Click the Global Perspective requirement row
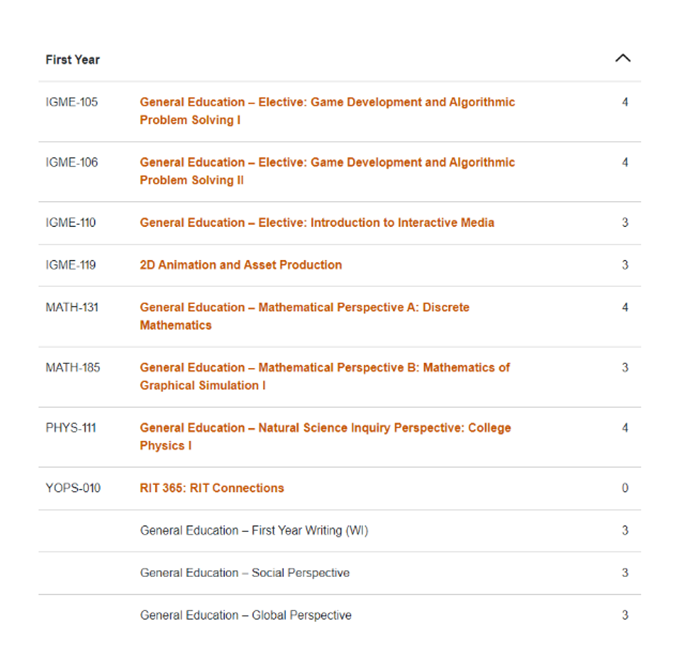The image size is (700, 656). click(x=340, y=615)
